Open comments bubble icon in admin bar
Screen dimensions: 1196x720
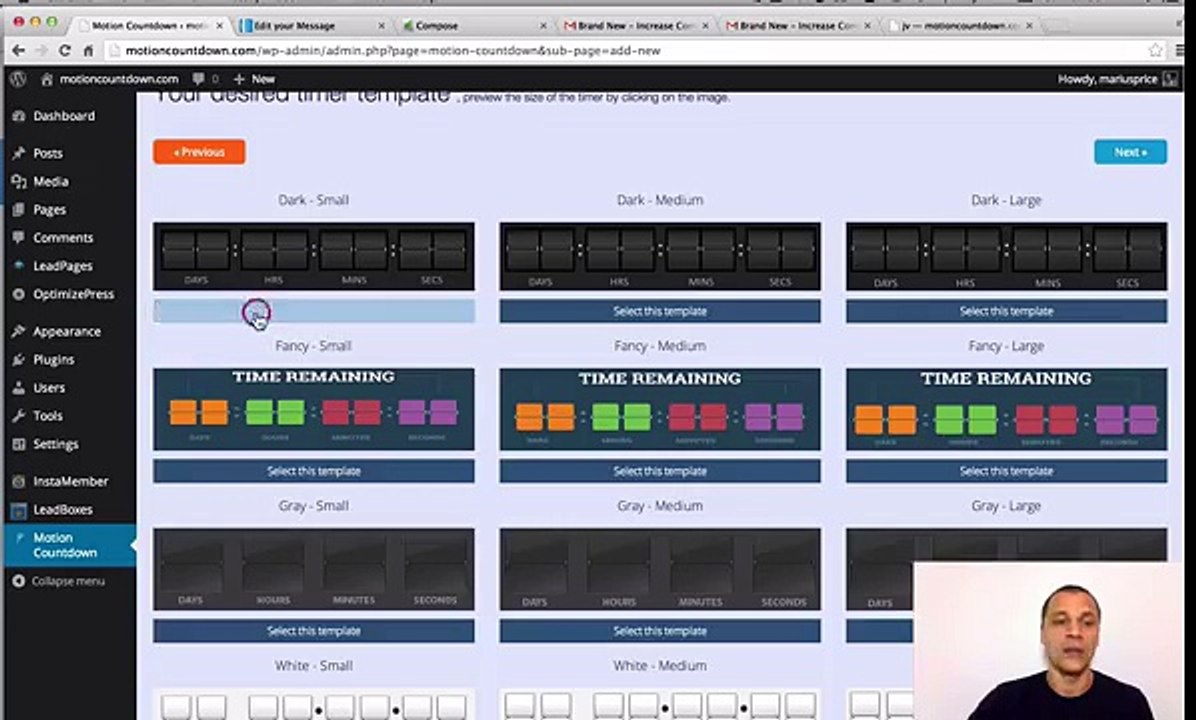199,79
